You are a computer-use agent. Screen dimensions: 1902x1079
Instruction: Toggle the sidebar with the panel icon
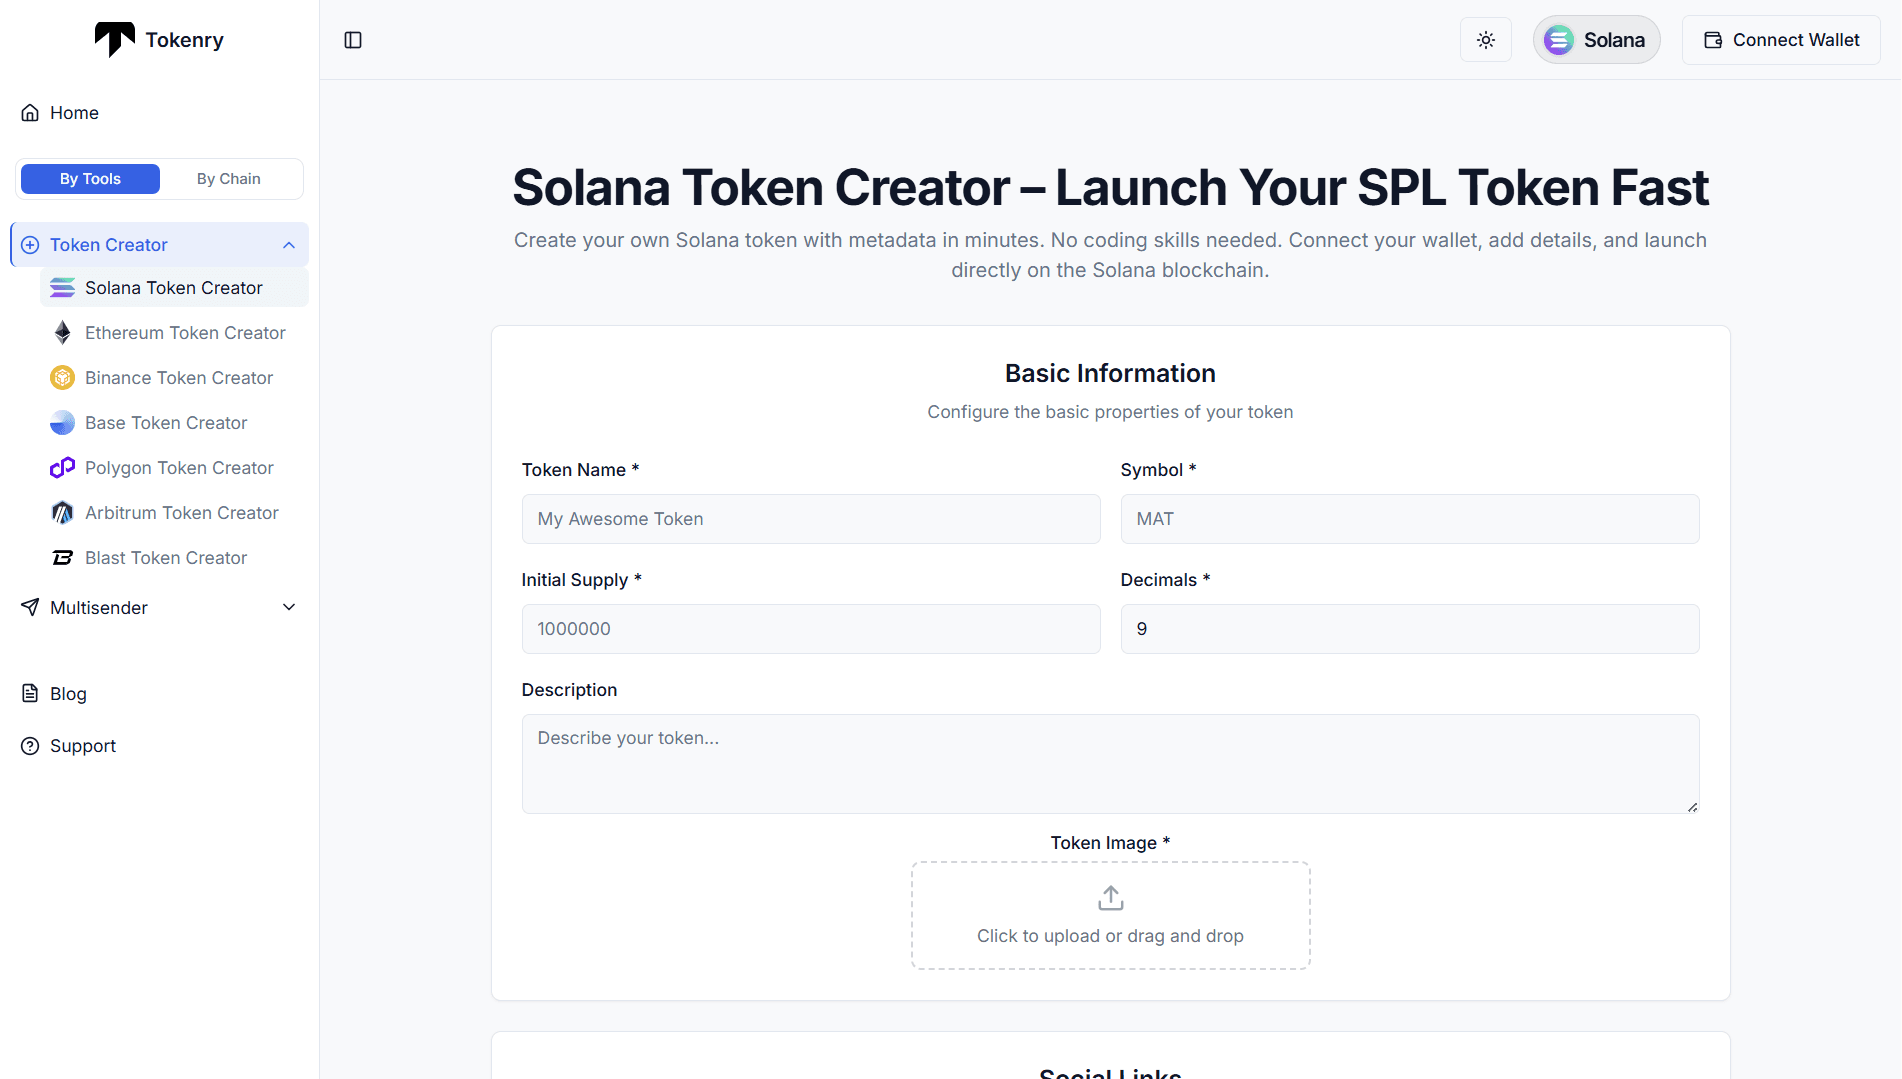(352, 40)
